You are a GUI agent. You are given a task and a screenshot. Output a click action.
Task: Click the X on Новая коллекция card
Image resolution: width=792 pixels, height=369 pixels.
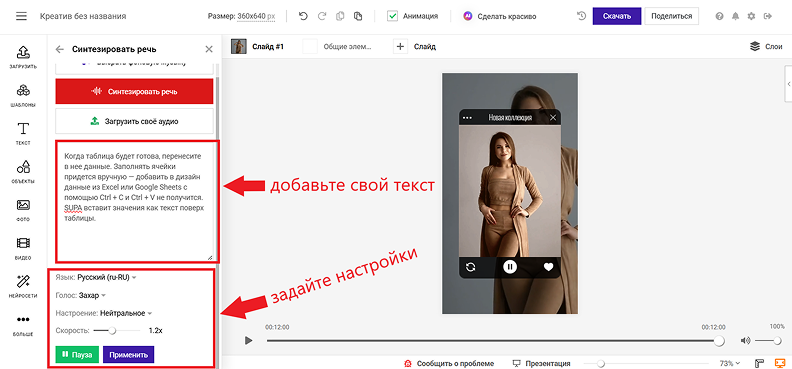553,118
